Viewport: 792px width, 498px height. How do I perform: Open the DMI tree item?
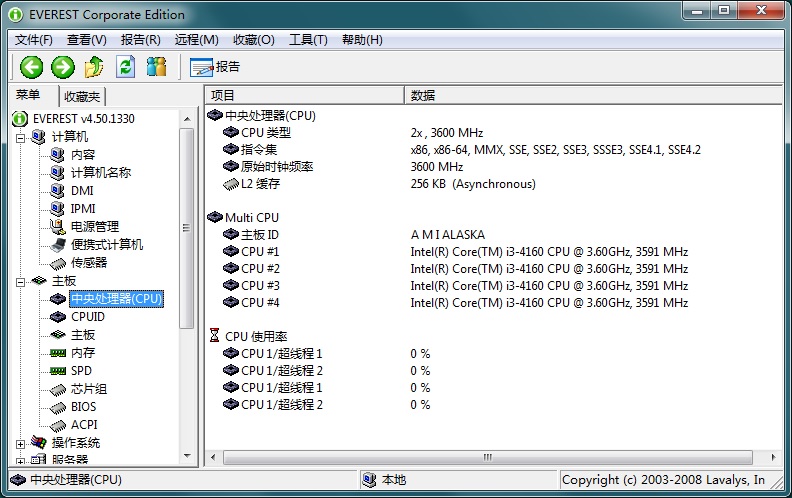[x=82, y=190]
